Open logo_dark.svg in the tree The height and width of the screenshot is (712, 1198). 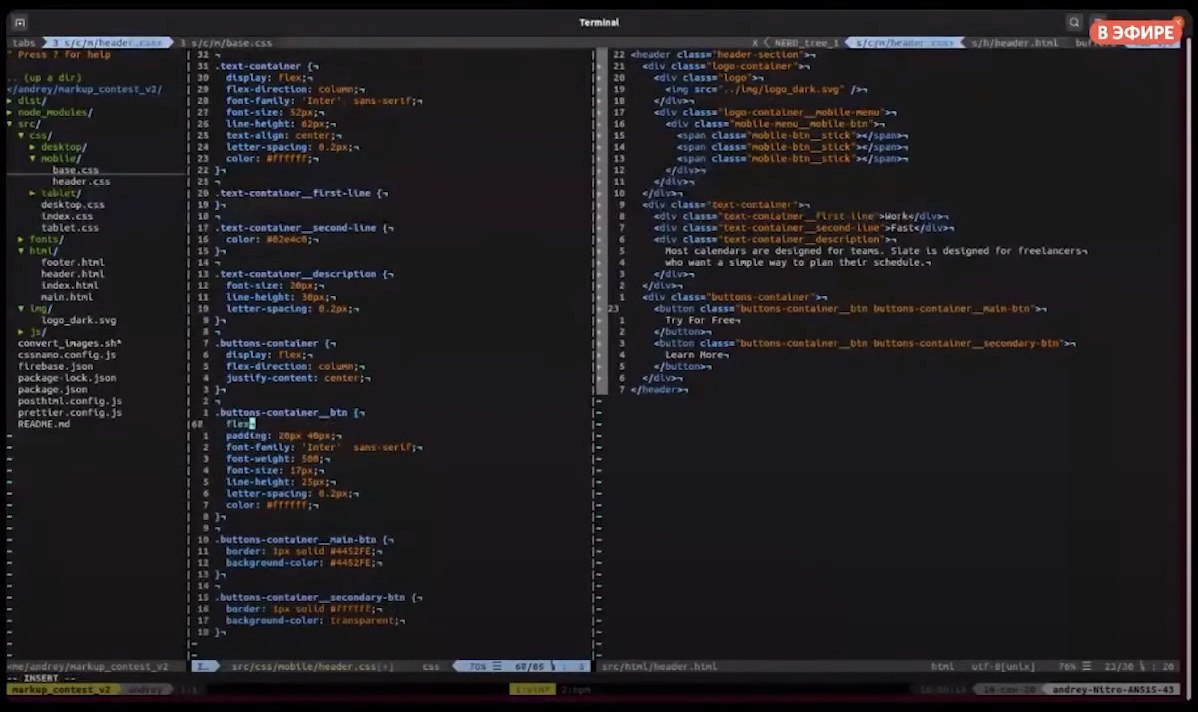[x=78, y=320]
